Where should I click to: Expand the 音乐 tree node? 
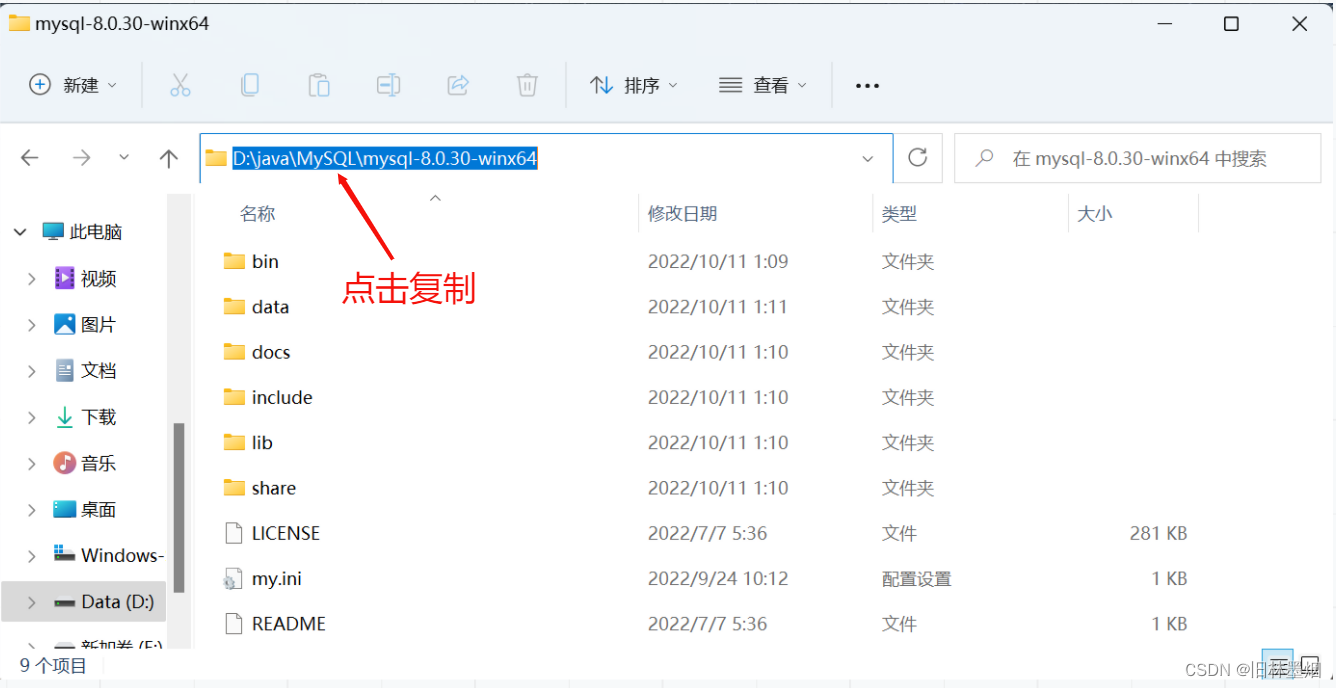click(32, 463)
